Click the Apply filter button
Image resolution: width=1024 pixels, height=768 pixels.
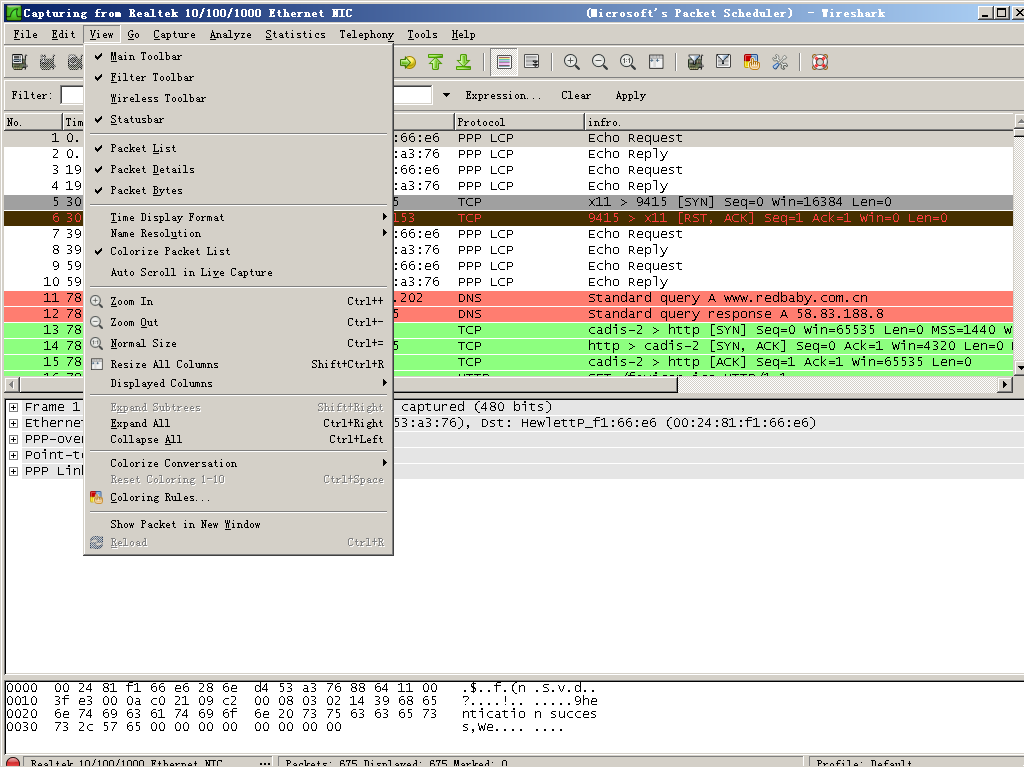(x=631, y=95)
